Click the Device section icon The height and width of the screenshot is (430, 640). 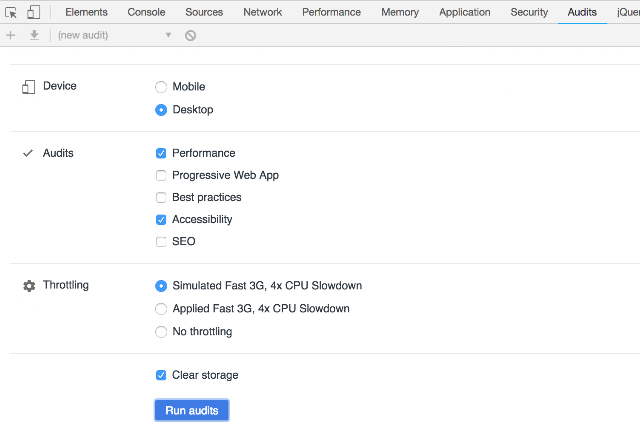click(29, 87)
